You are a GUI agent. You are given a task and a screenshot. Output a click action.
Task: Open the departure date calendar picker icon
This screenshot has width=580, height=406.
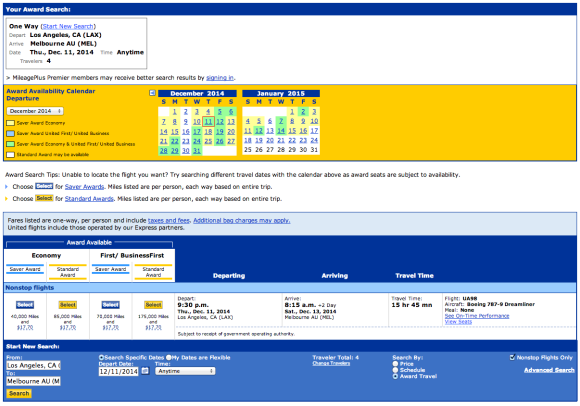tap(145, 371)
